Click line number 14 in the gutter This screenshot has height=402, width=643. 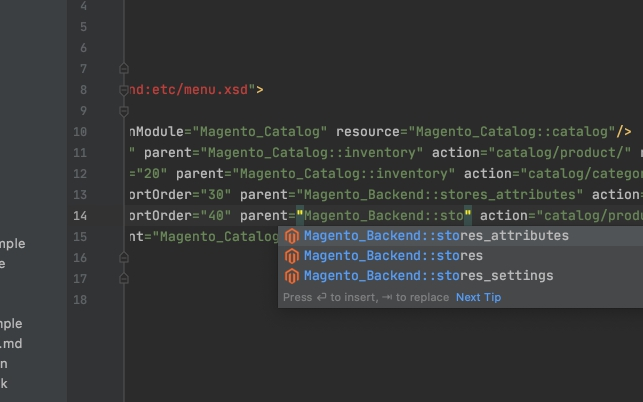[x=80, y=216]
